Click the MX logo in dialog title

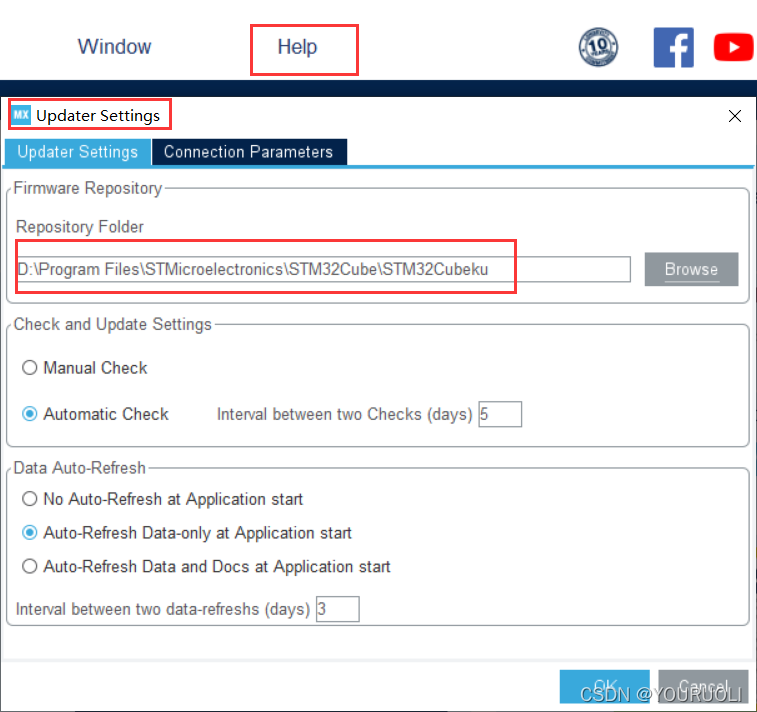[x=21, y=115]
